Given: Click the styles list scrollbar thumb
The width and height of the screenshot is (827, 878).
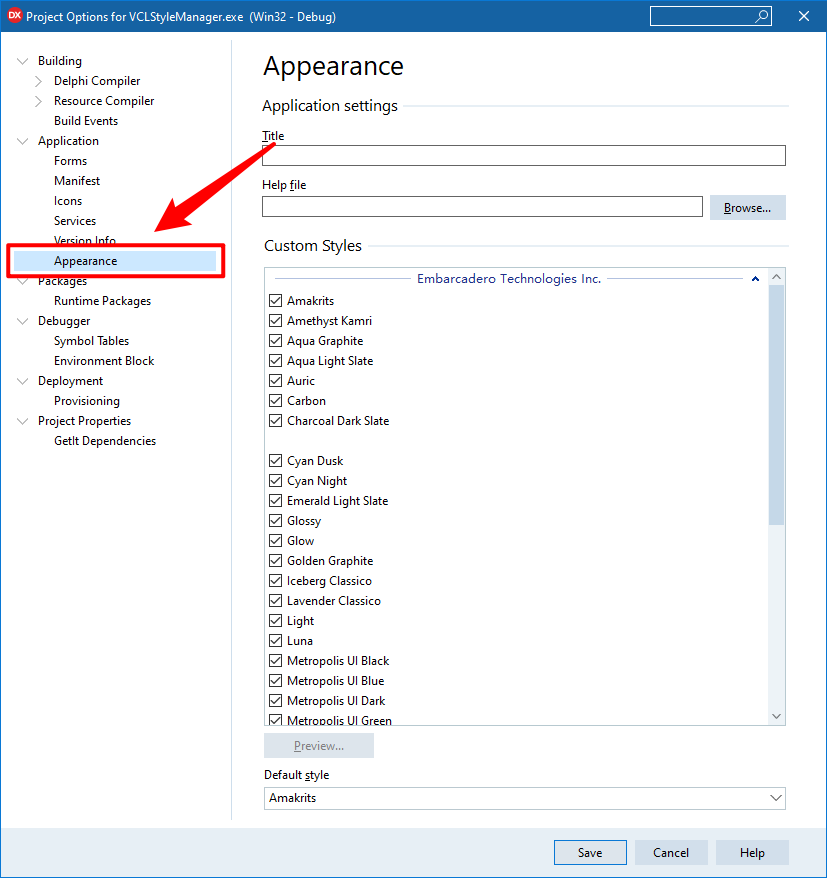Looking at the screenshot, I should (x=776, y=405).
